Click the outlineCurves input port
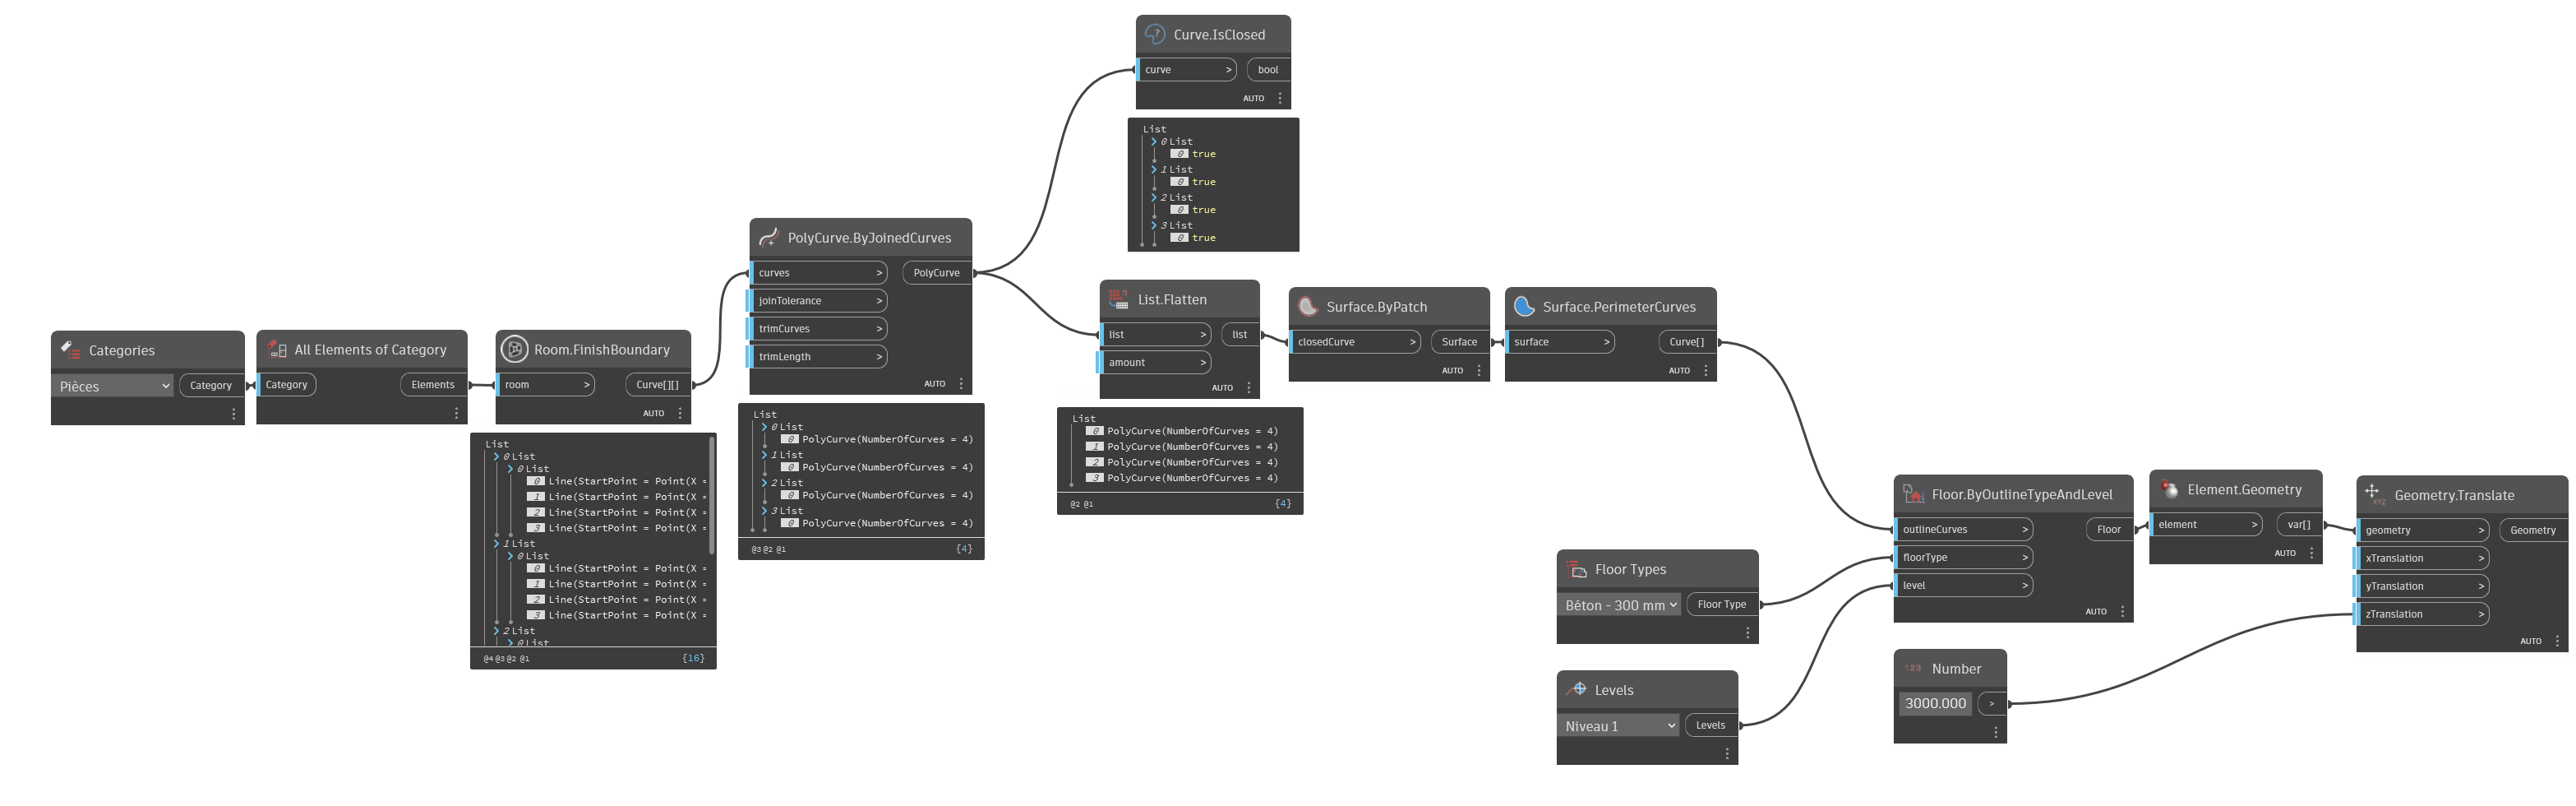The width and height of the screenshot is (2576, 806). tap(1964, 529)
